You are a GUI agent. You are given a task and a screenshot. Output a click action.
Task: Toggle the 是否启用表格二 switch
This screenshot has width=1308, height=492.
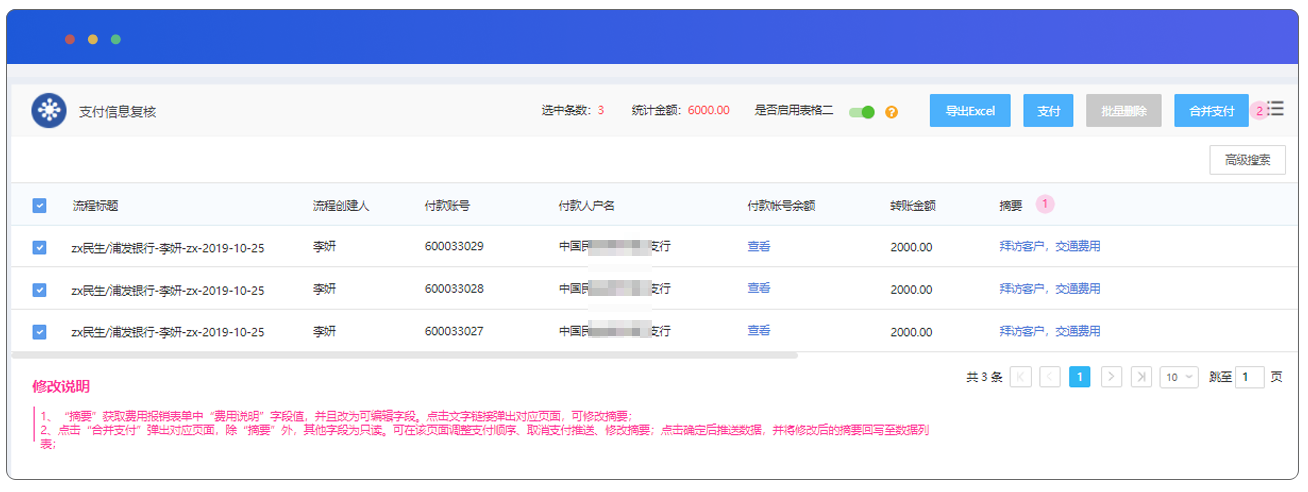pyautogui.click(x=861, y=112)
